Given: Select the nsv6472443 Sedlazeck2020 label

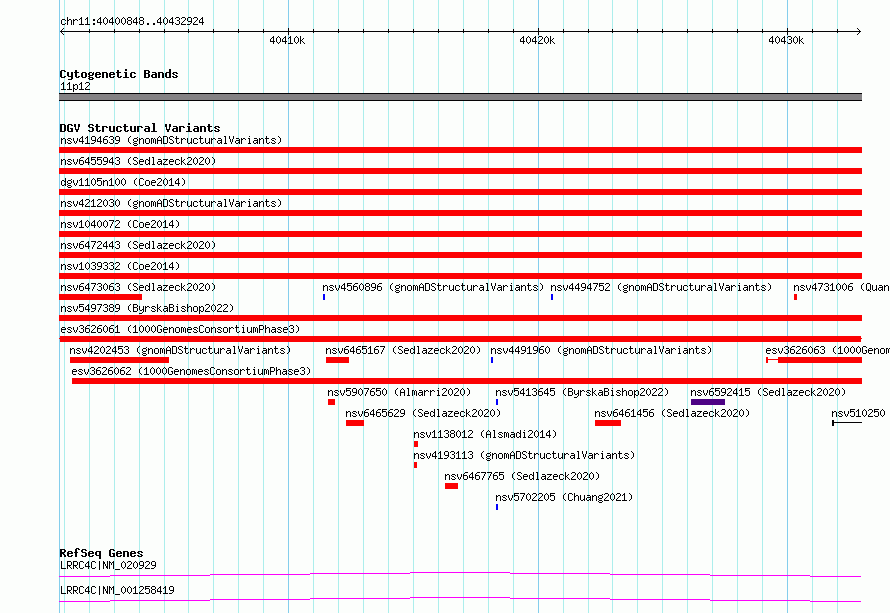Looking at the screenshot, I should pyautogui.click(x=138, y=245).
